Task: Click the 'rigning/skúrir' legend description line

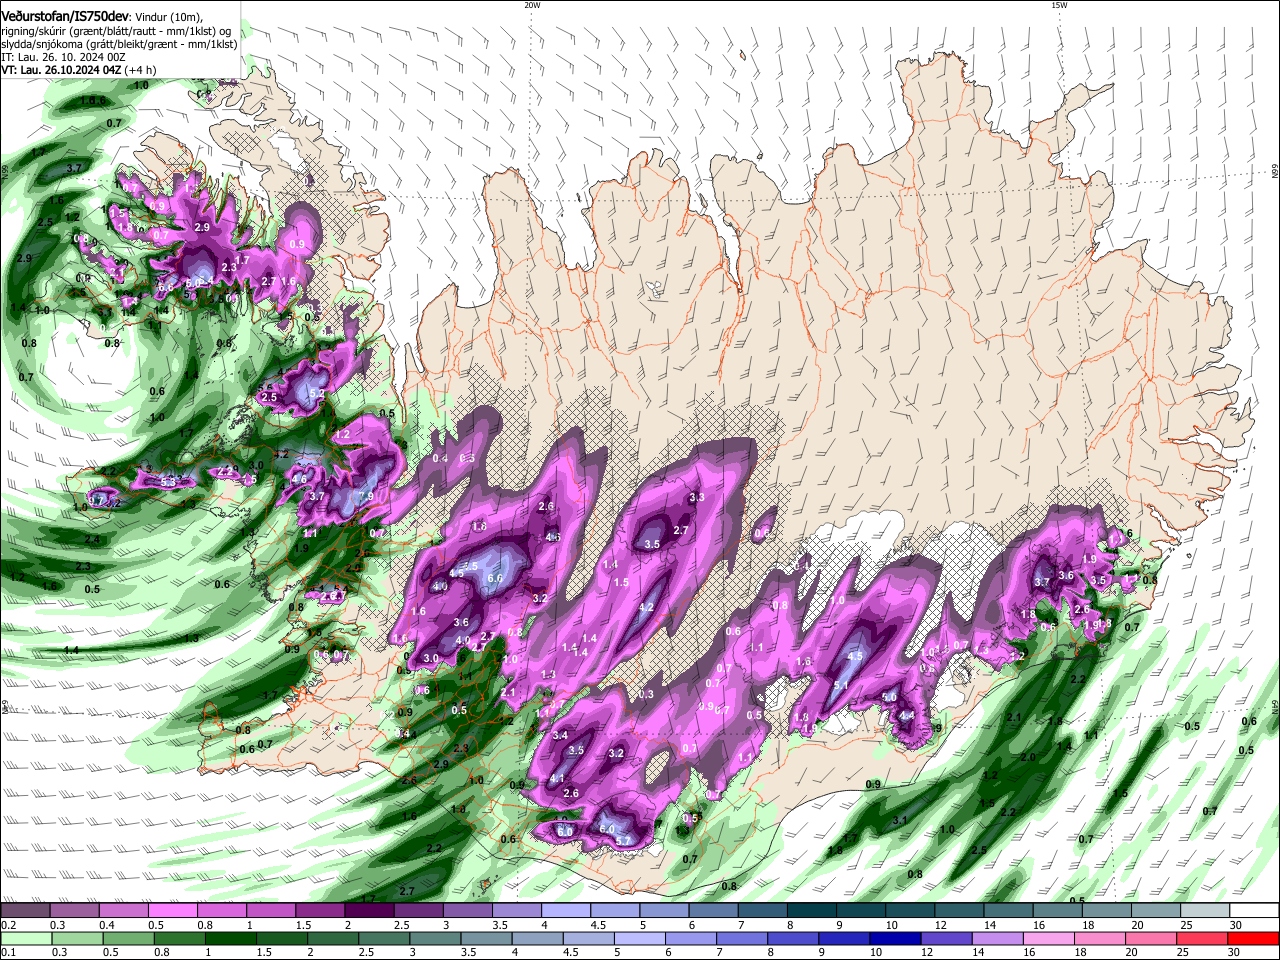Action: pos(116,30)
